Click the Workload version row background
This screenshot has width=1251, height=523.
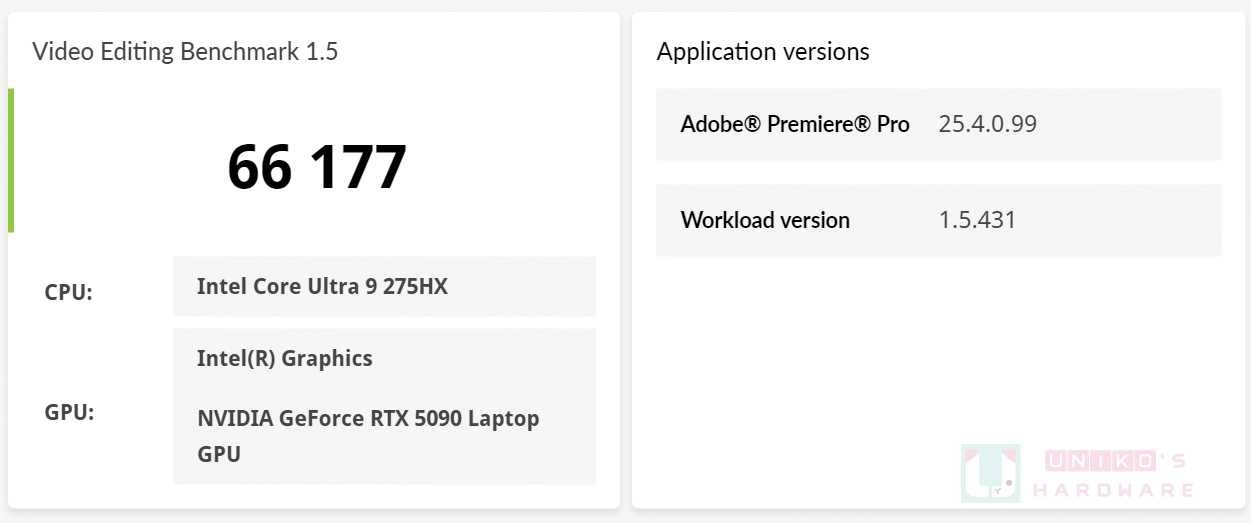coord(938,220)
